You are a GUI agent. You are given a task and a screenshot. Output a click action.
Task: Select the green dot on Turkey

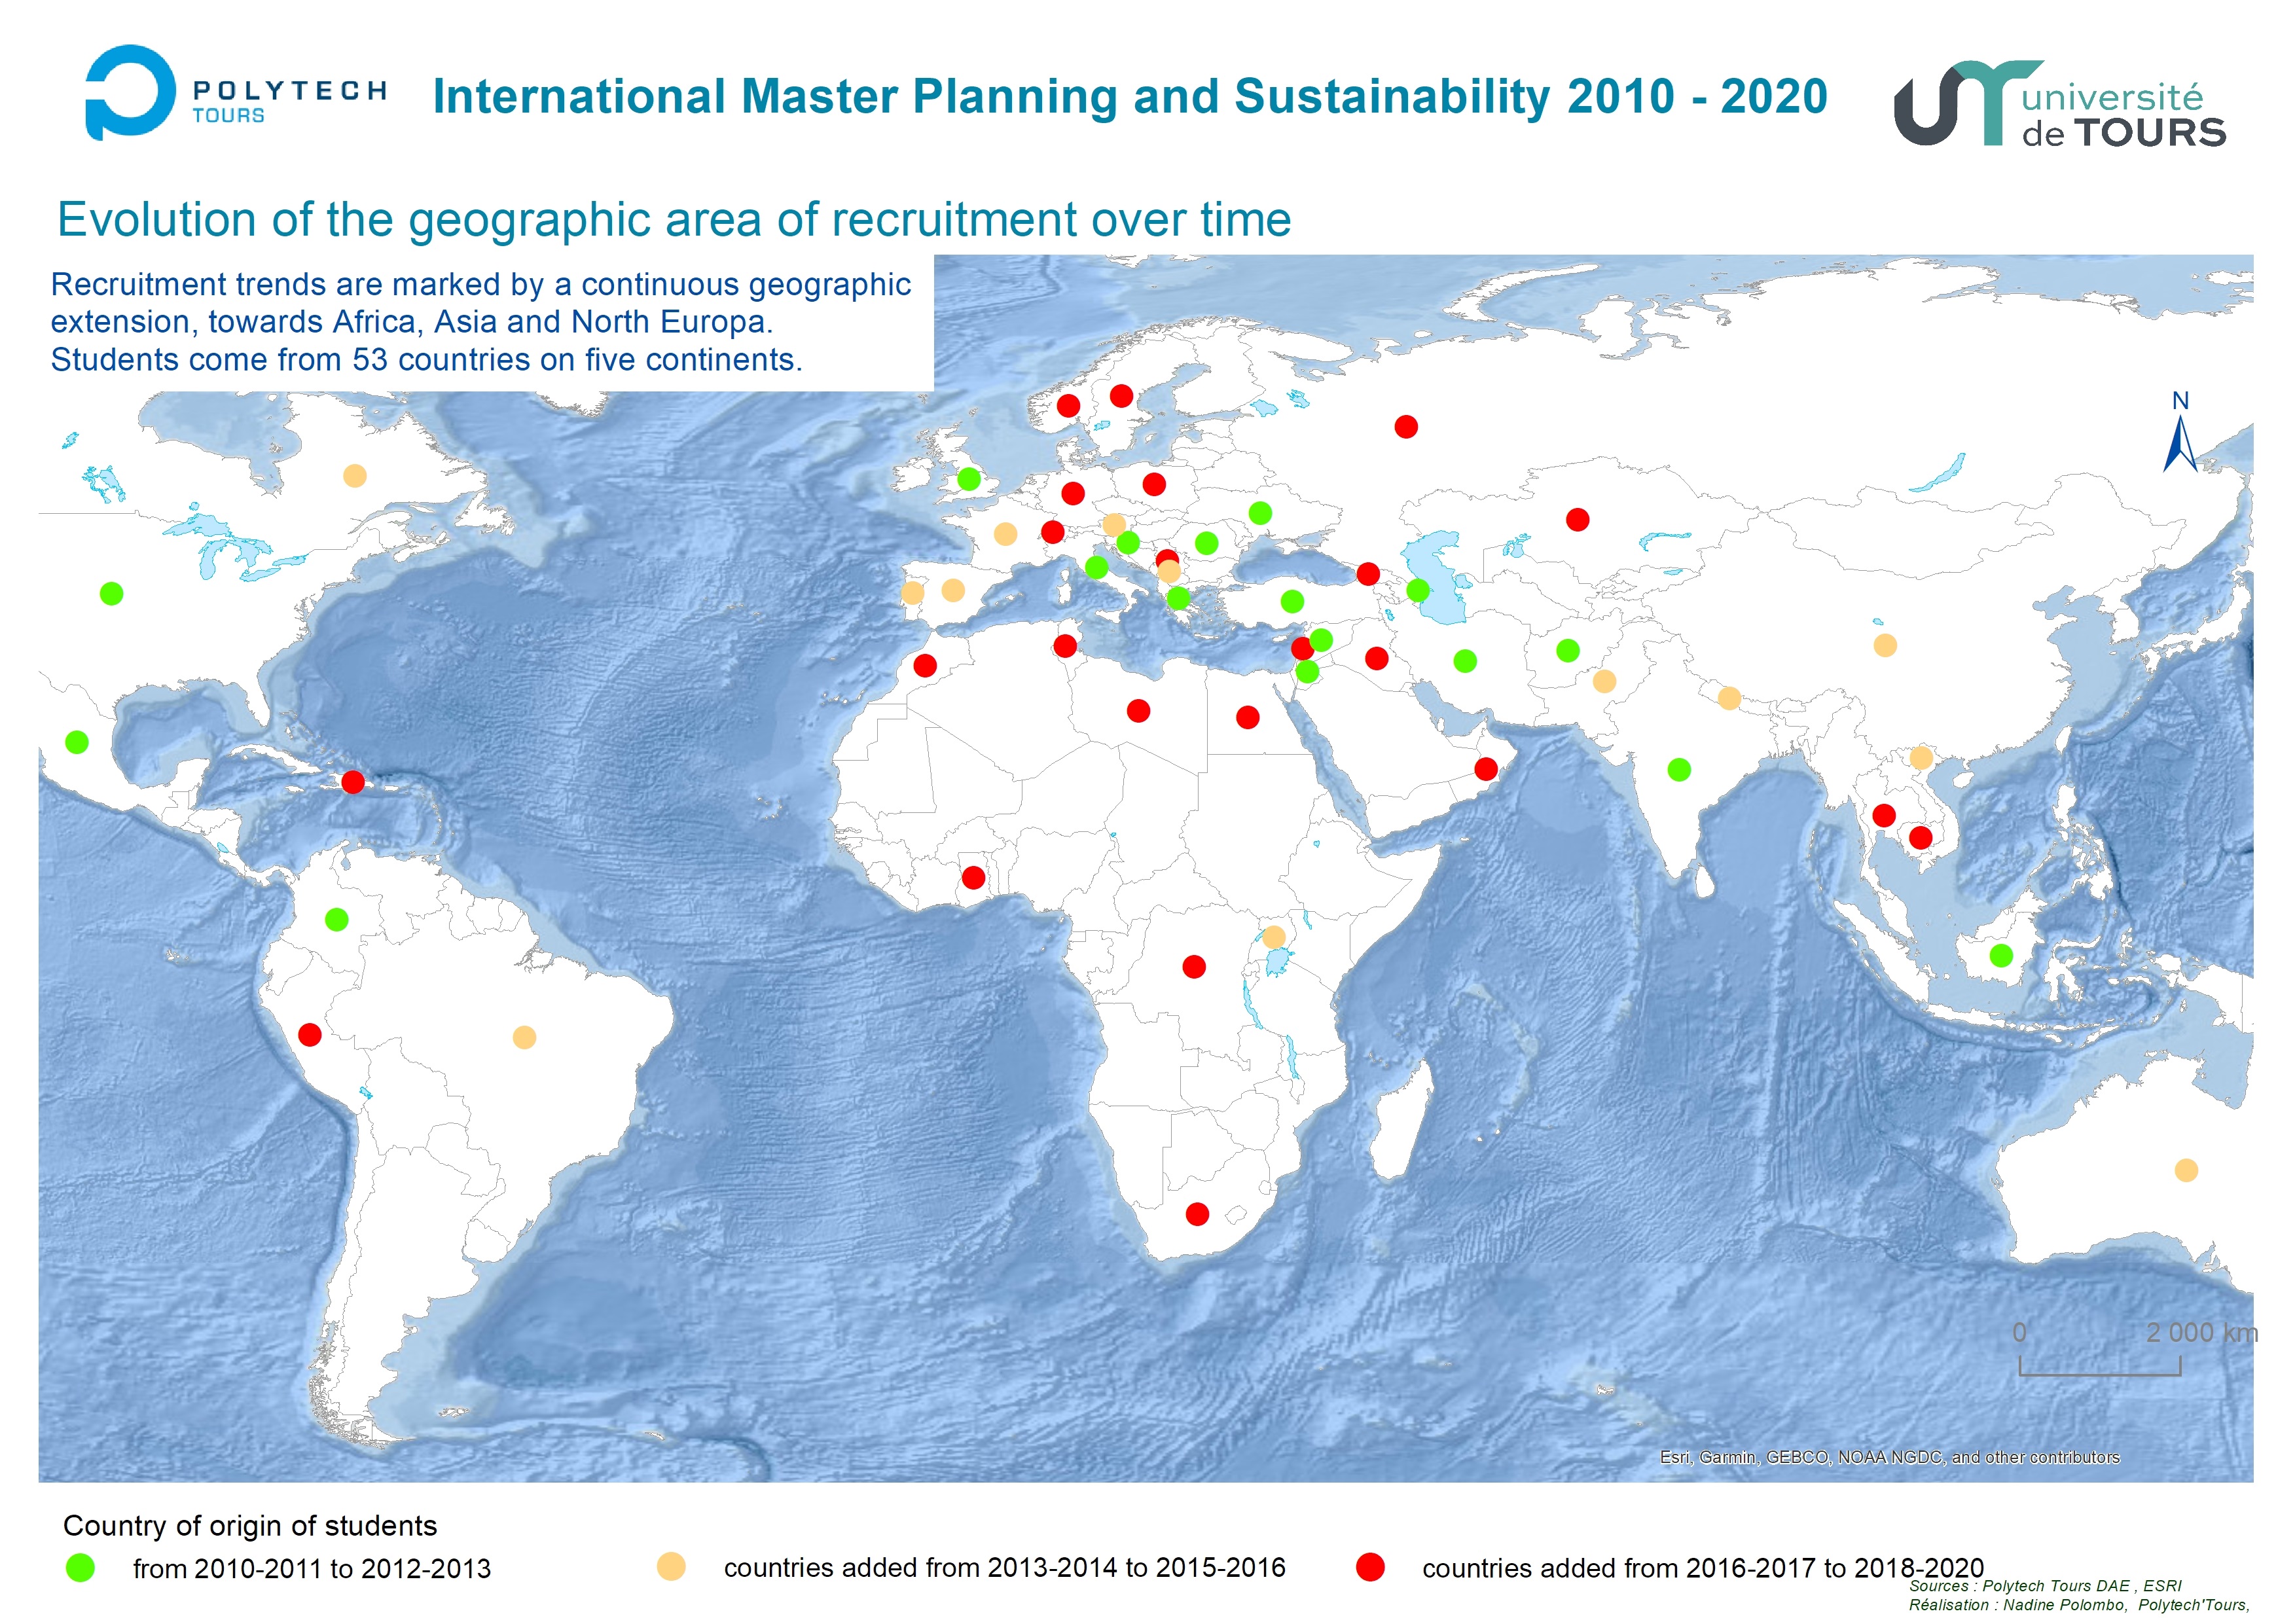pyautogui.click(x=1292, y=601)
